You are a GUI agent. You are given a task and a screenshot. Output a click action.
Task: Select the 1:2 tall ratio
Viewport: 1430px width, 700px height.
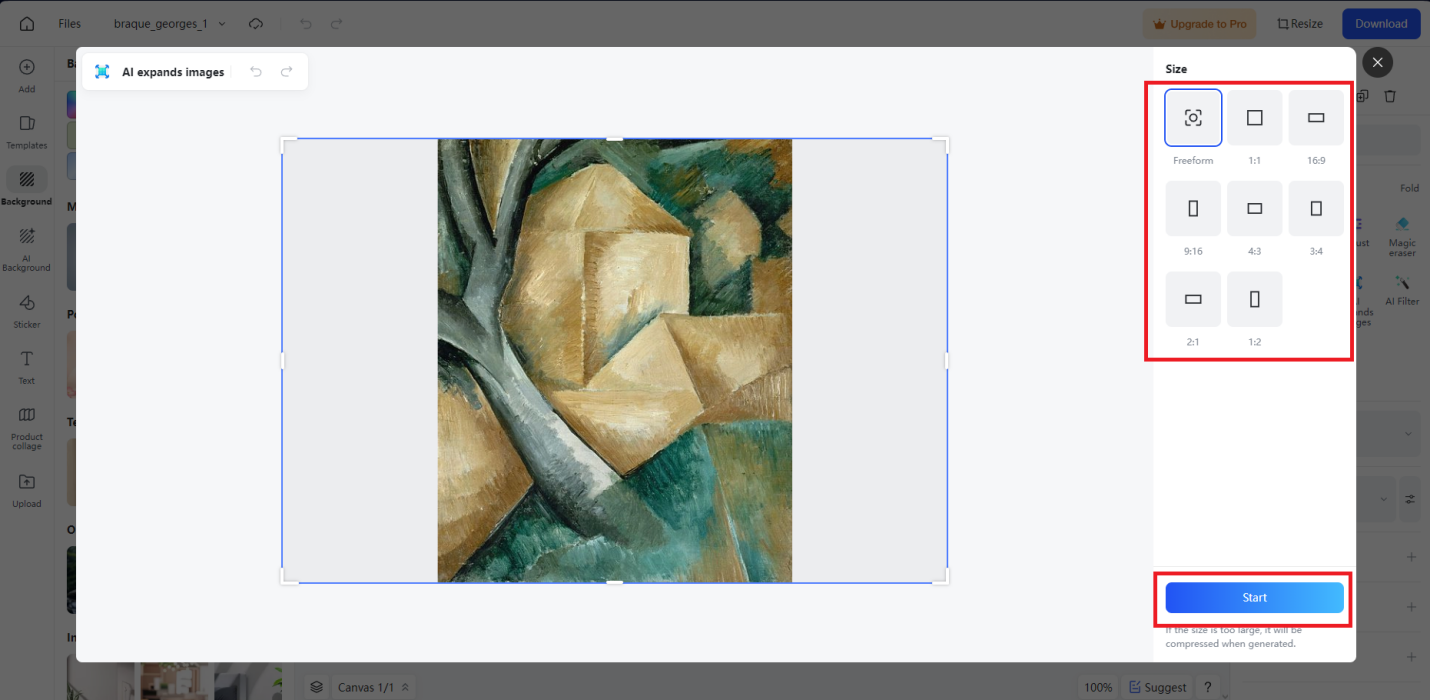1254,299
